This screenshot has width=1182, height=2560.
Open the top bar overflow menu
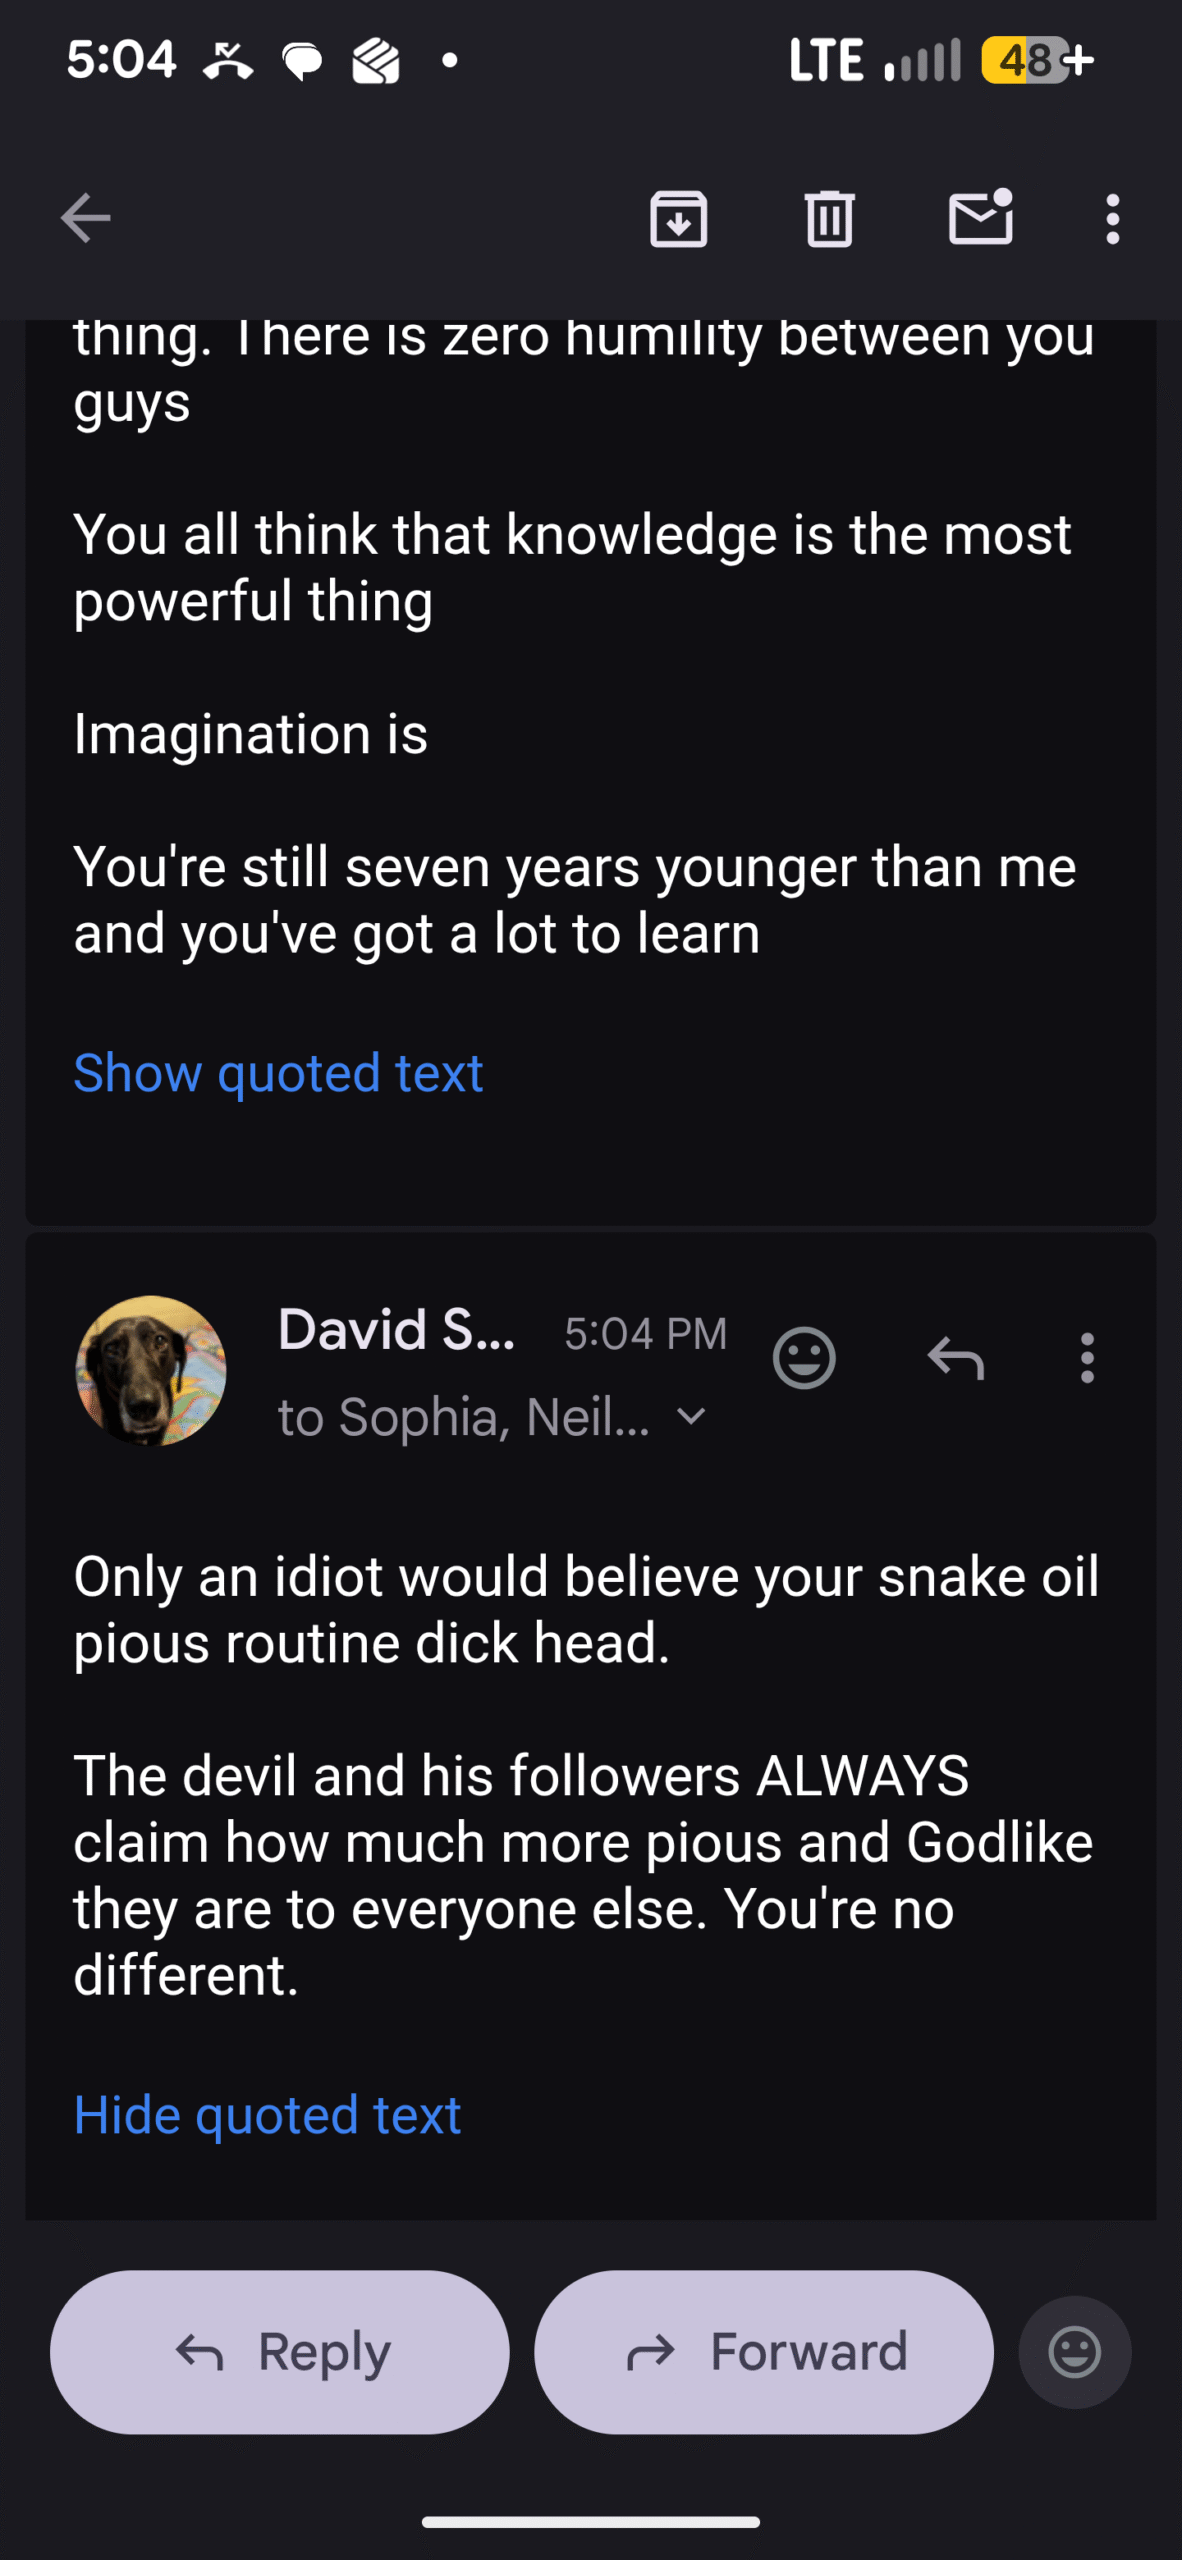point(1112,218)
